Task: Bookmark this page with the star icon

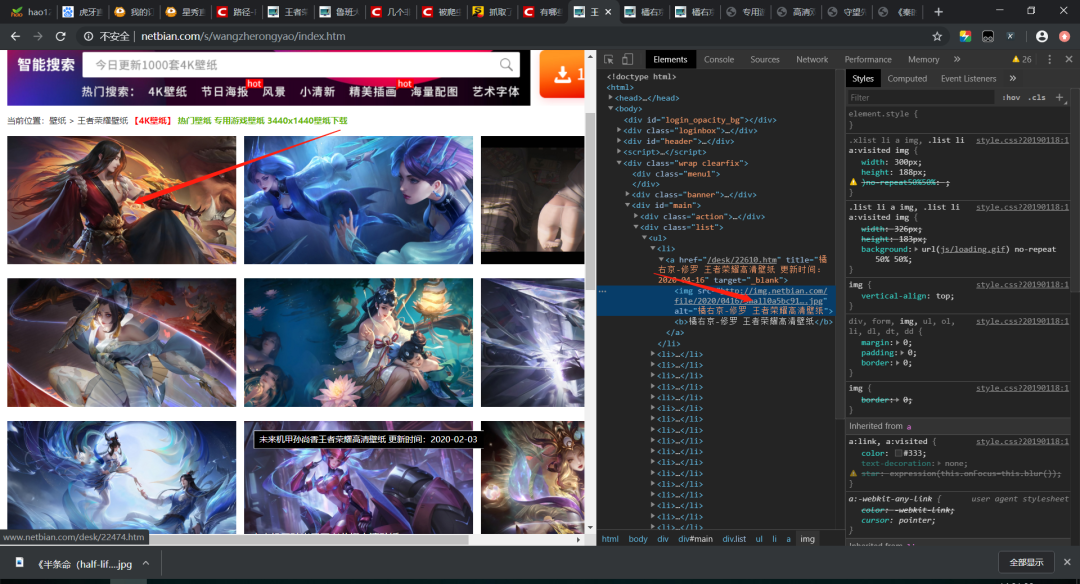Action: [x=937, y=36]
